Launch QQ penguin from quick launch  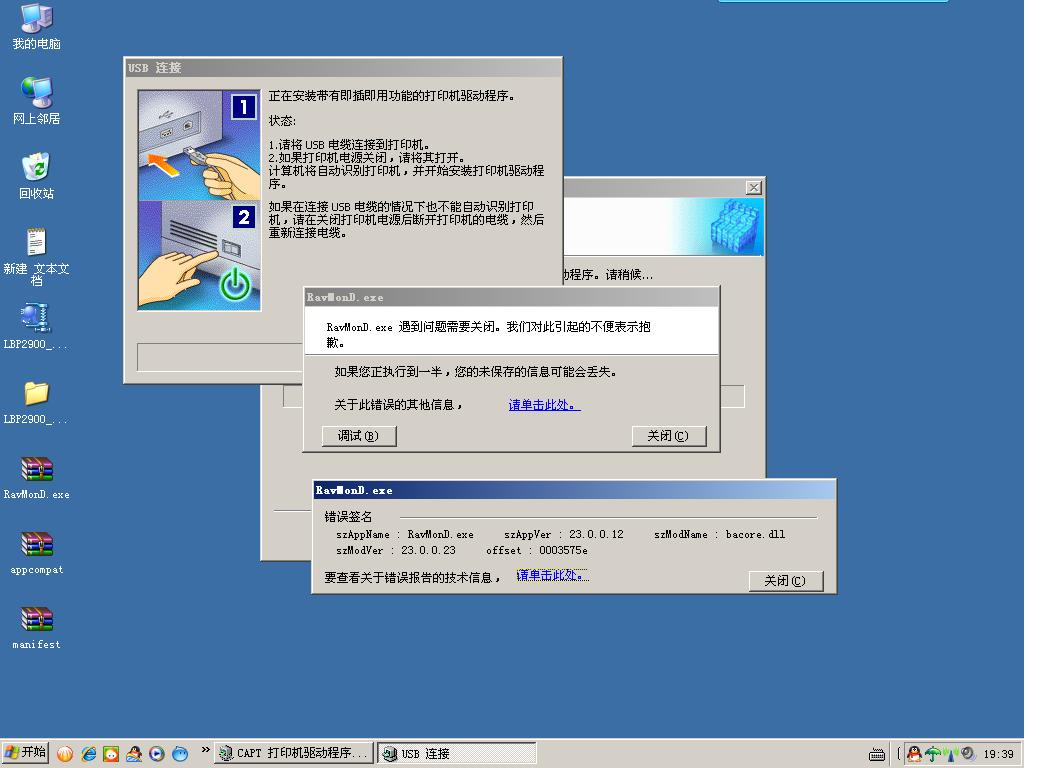point(134,754)
